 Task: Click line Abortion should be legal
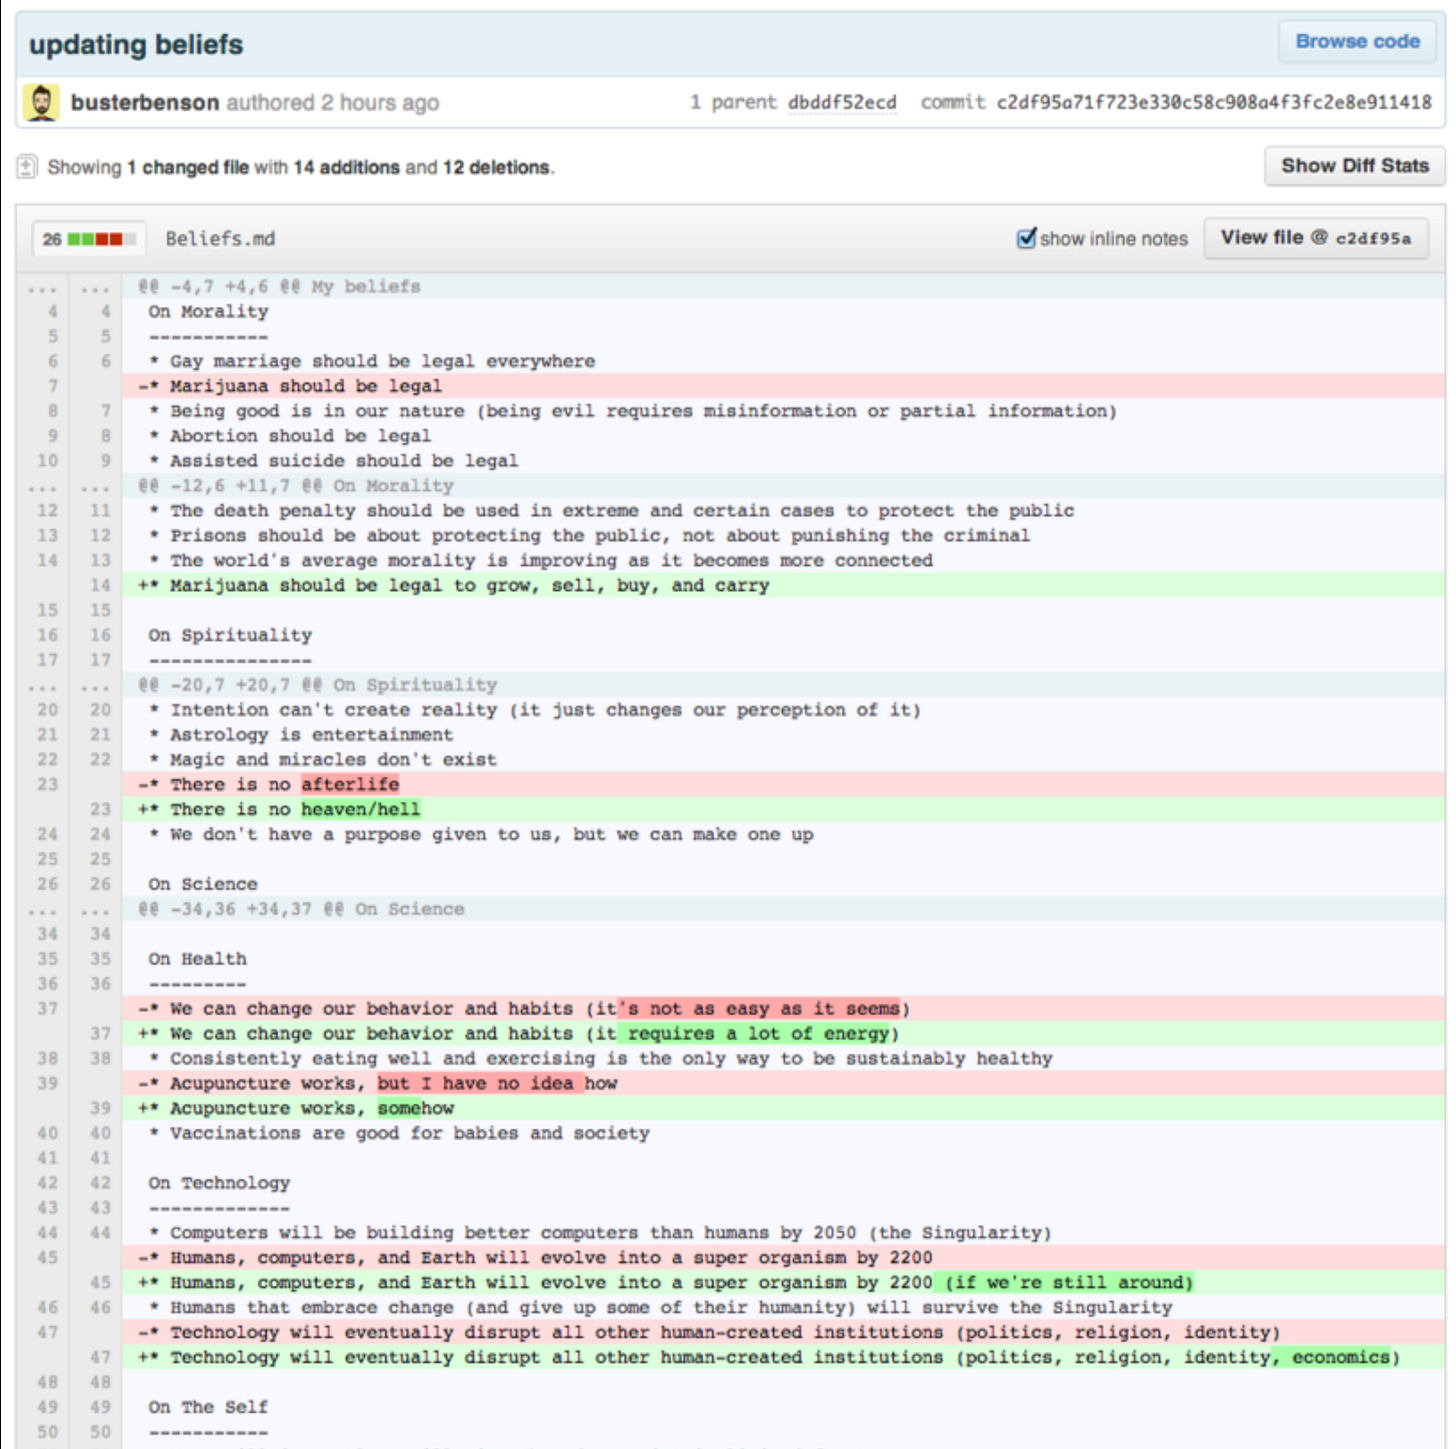[783, 436]
